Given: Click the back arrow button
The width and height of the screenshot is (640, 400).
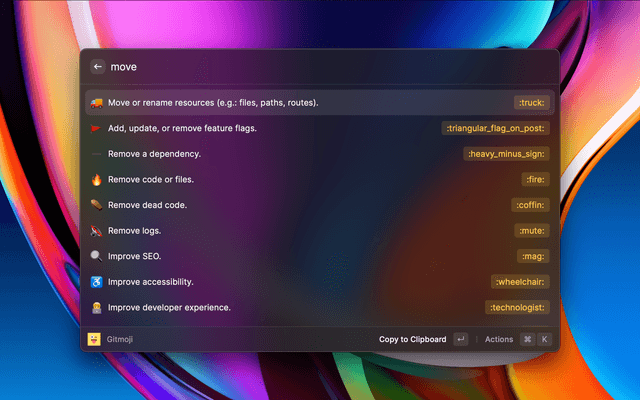Looking at the screenshot, I should point(97,67).
